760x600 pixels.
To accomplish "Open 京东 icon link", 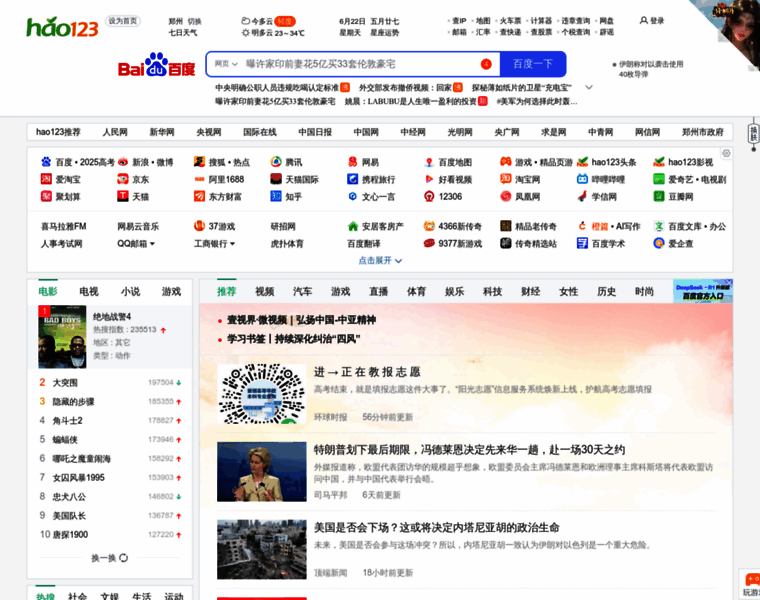I will pos(123,179).
